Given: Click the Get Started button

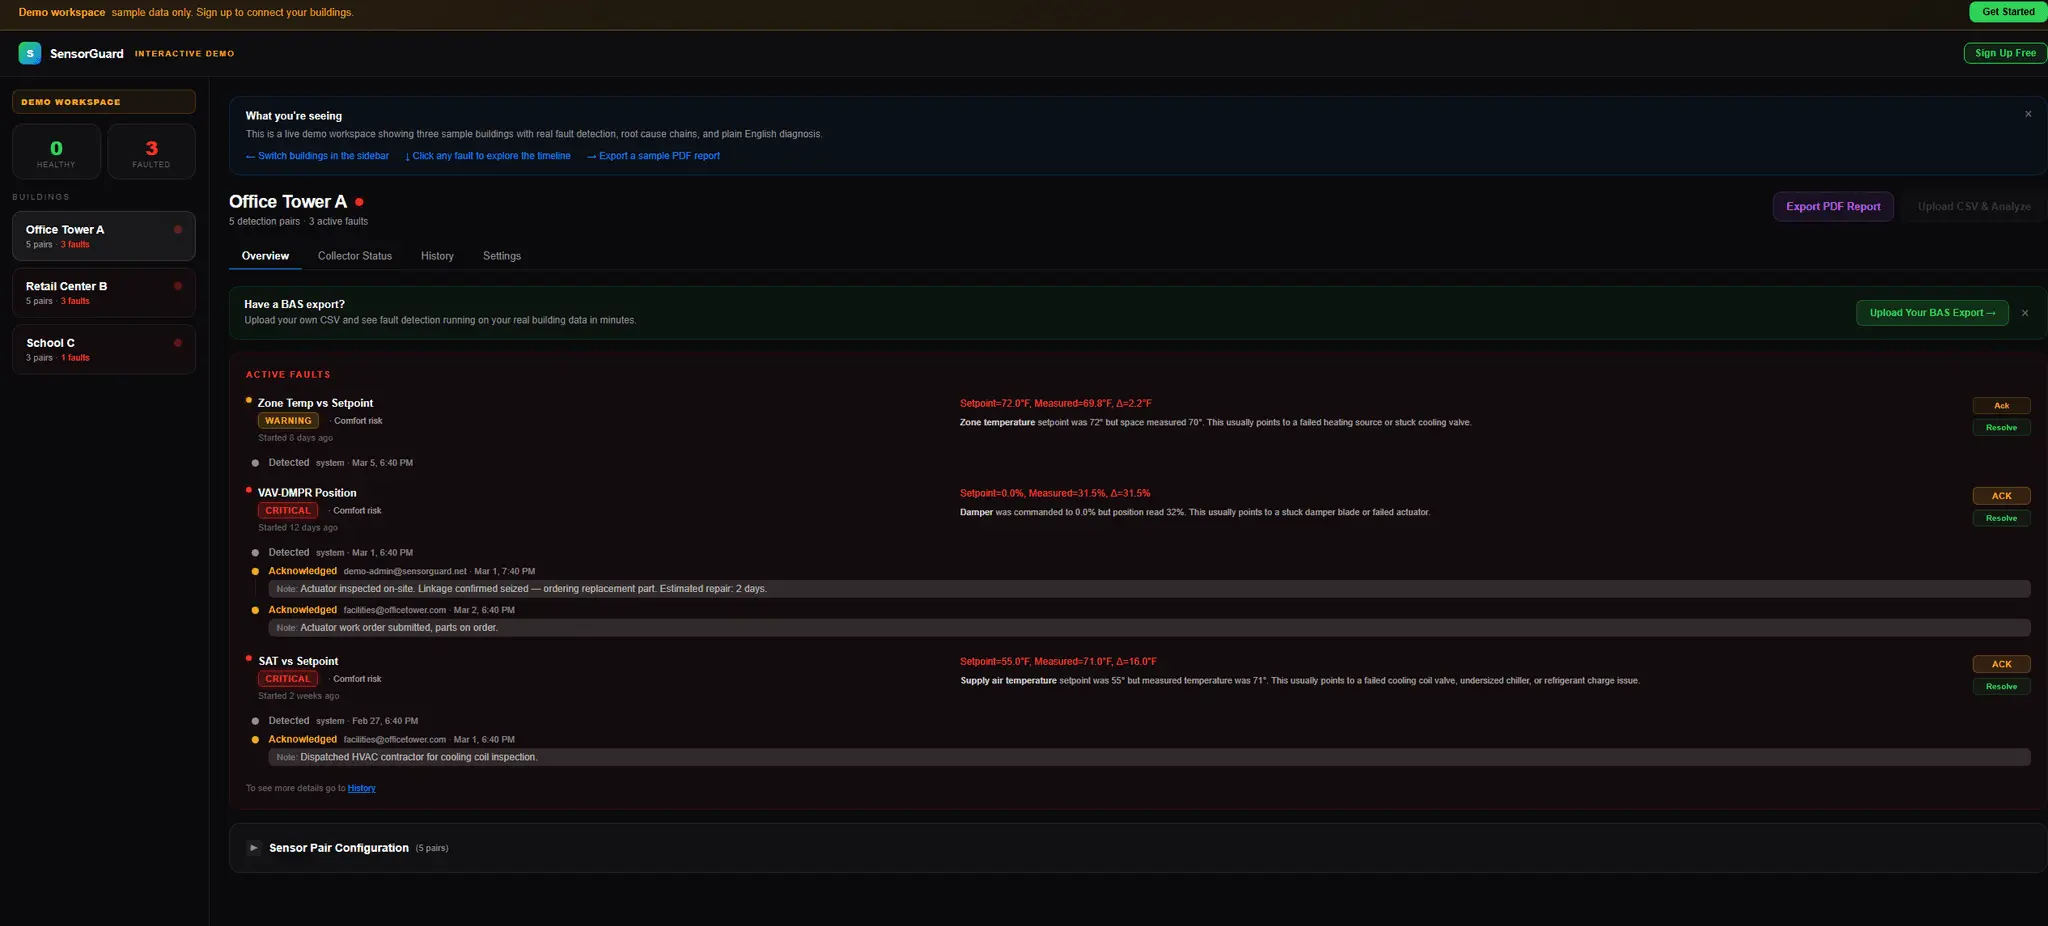Looking at the screenshot, I should (x=2008, y=12).
